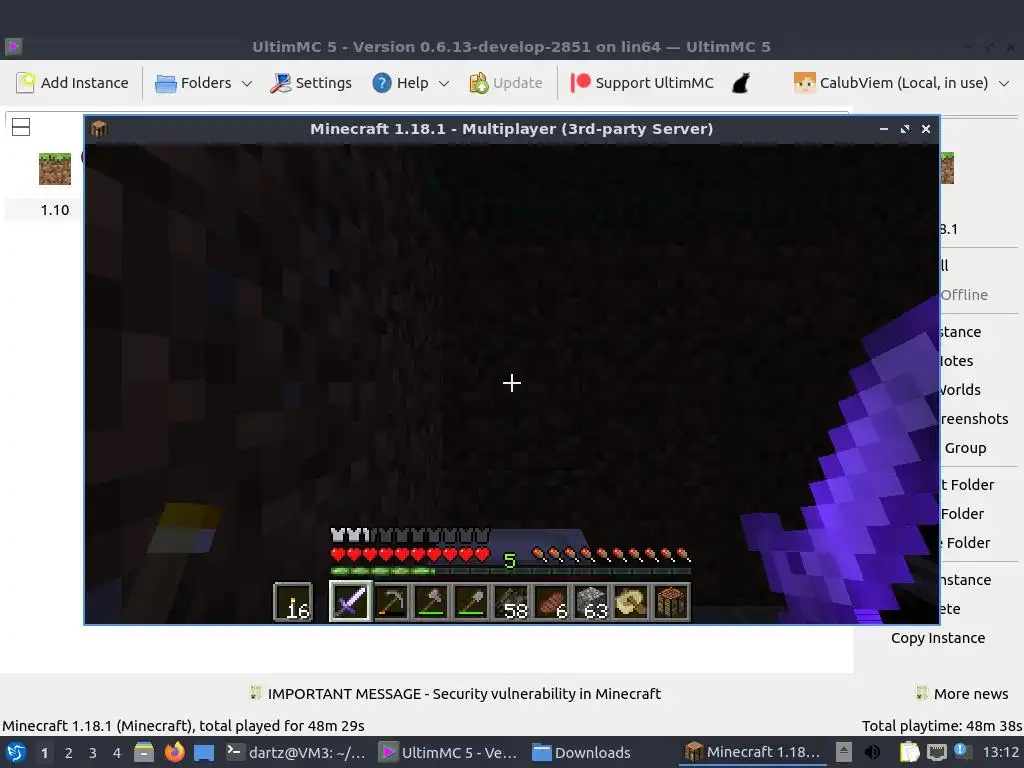Select the hotbar slot with 6 food items

click(x=552, y=601)
